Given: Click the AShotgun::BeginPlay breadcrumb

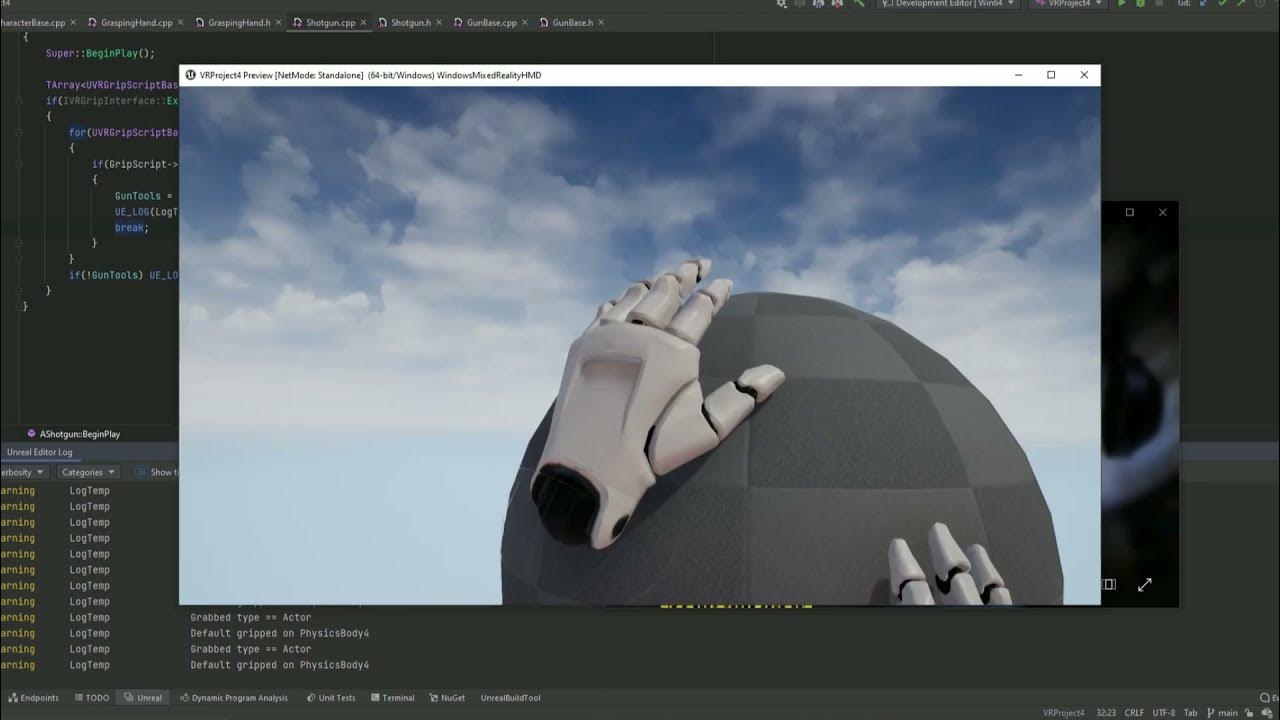Looking at the screenshot, I should pos(74,434).
